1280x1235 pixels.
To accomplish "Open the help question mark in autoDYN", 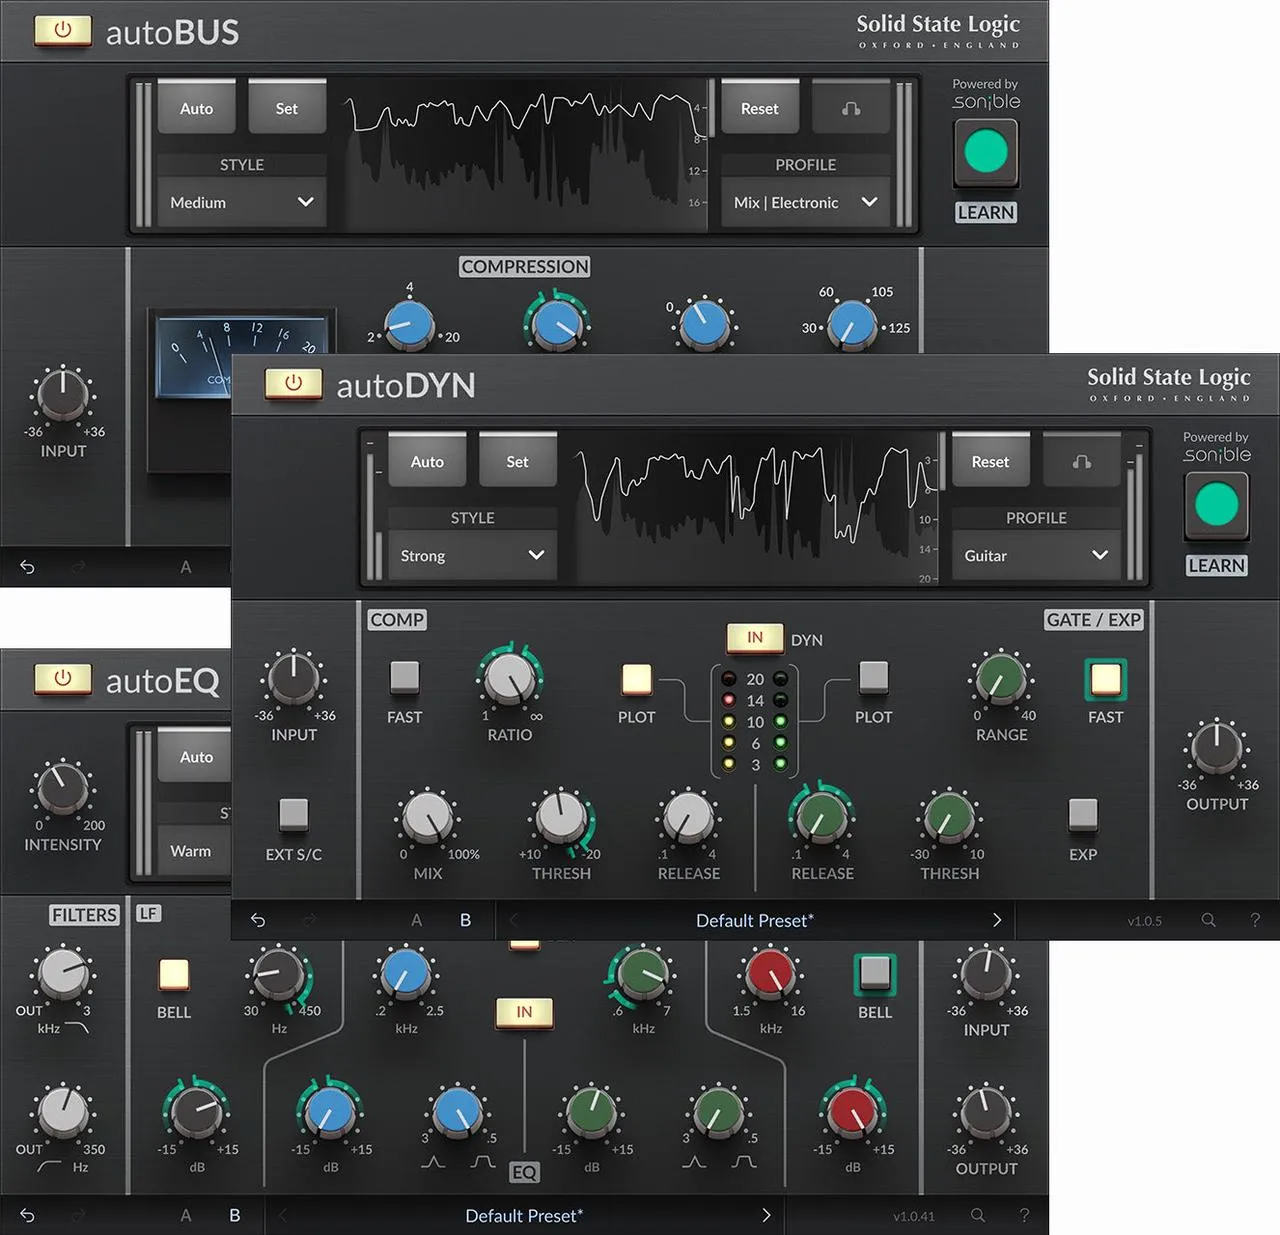I will (x=1255, y=920).
